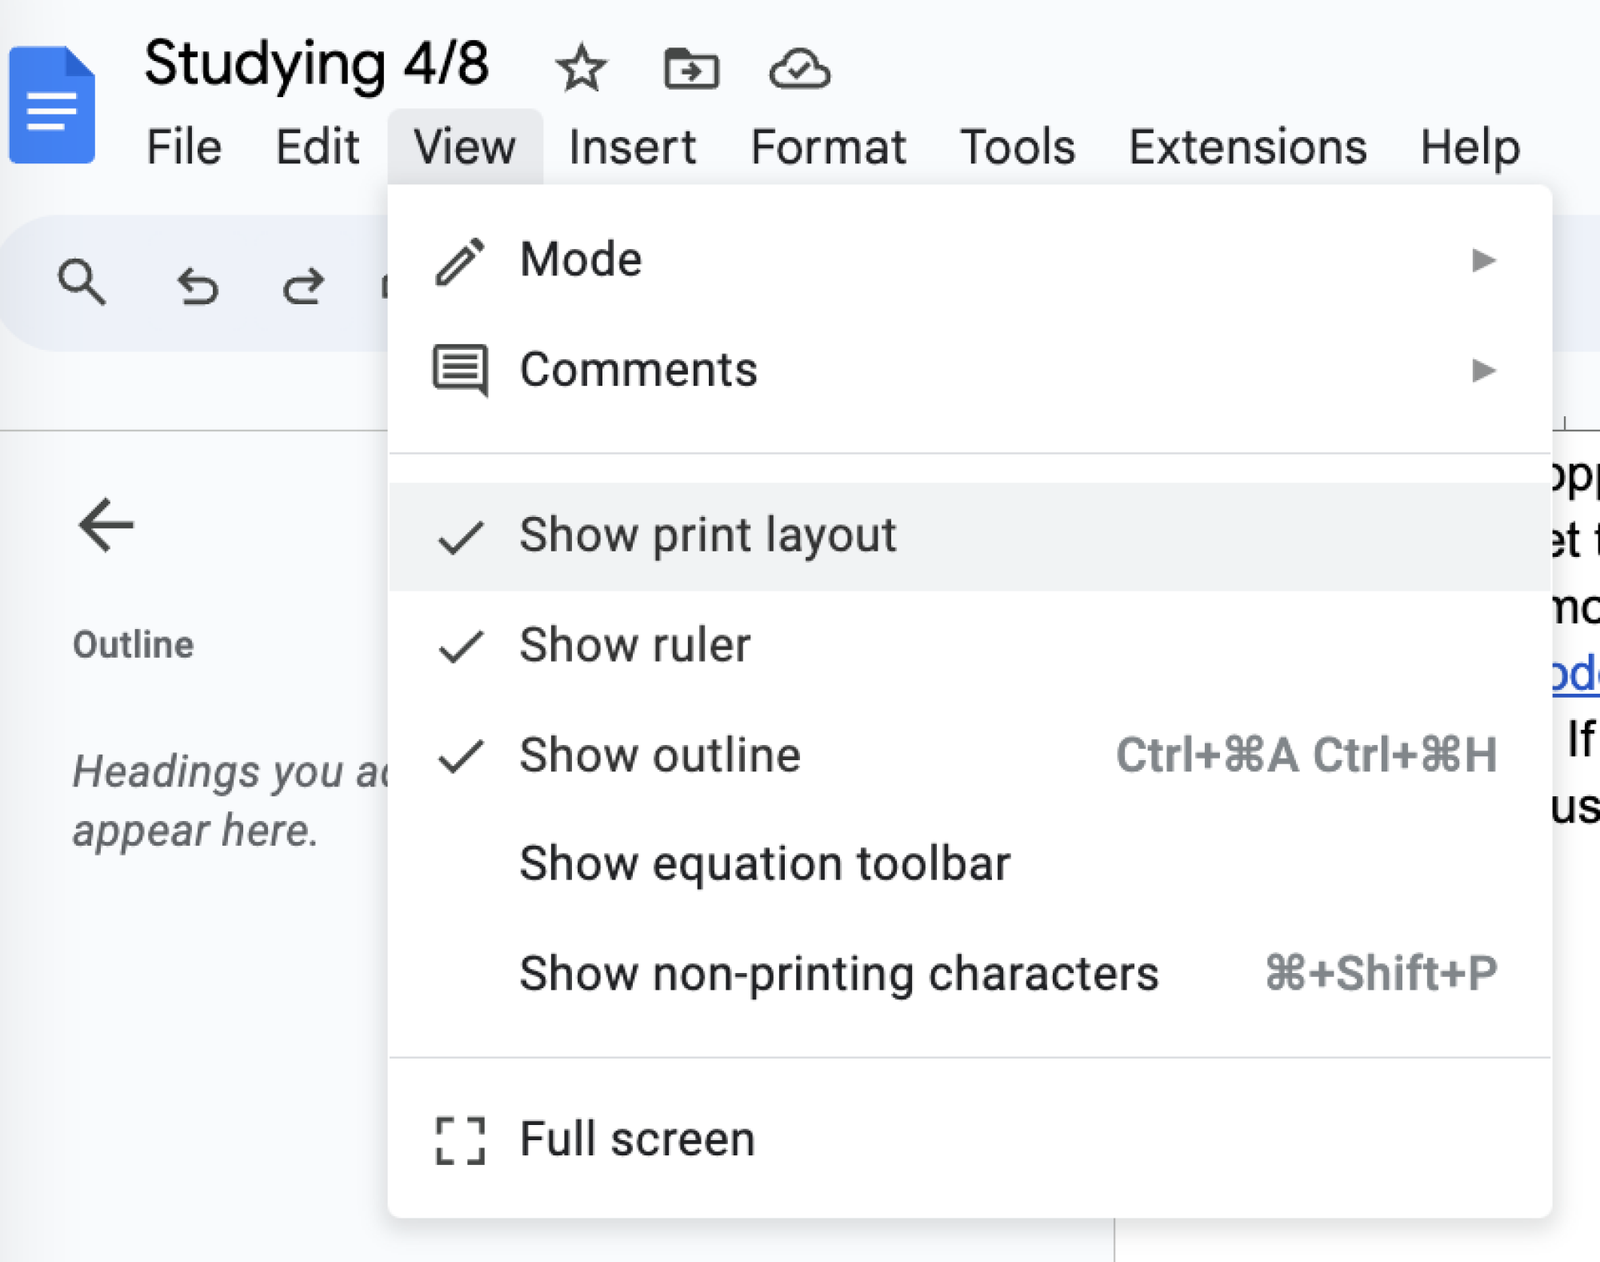Viewport: 1600px width, 1262px height.
Task: Turn on Show non-printing characters
Action: [969, 973]
